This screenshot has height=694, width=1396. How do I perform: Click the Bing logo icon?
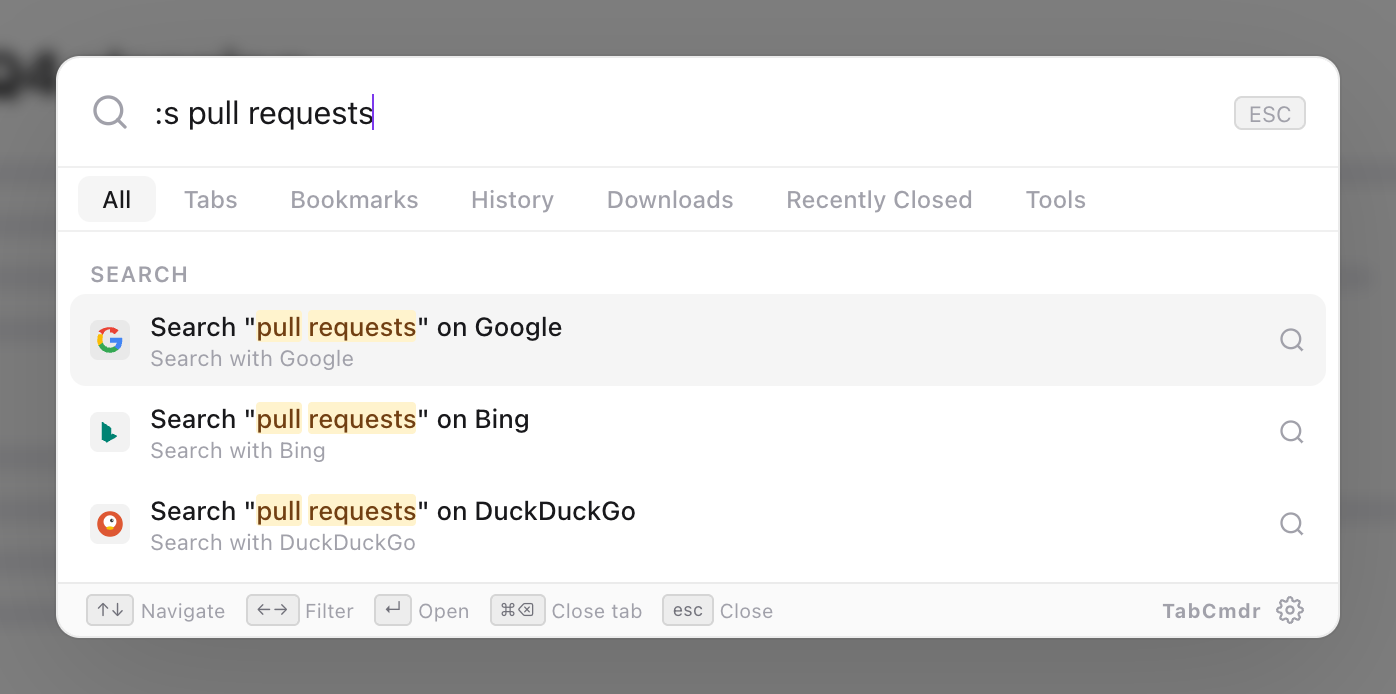click(110, 432)
